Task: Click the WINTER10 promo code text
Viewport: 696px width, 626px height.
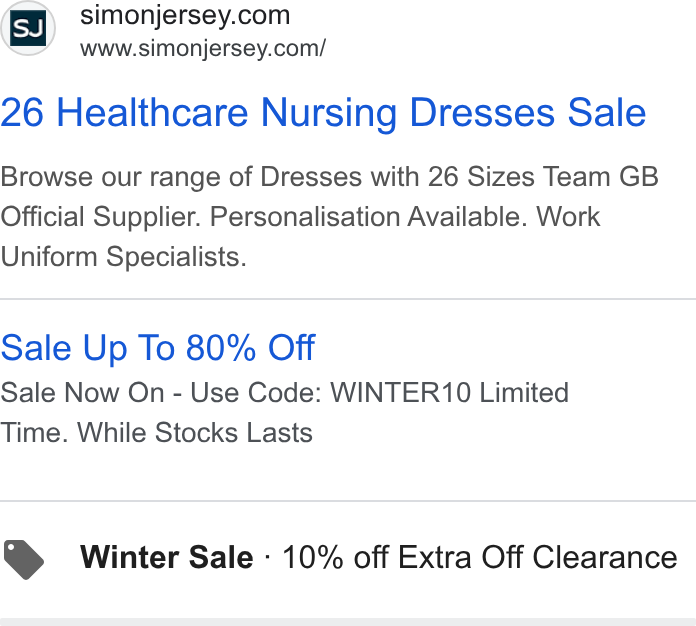Action: 400,393
